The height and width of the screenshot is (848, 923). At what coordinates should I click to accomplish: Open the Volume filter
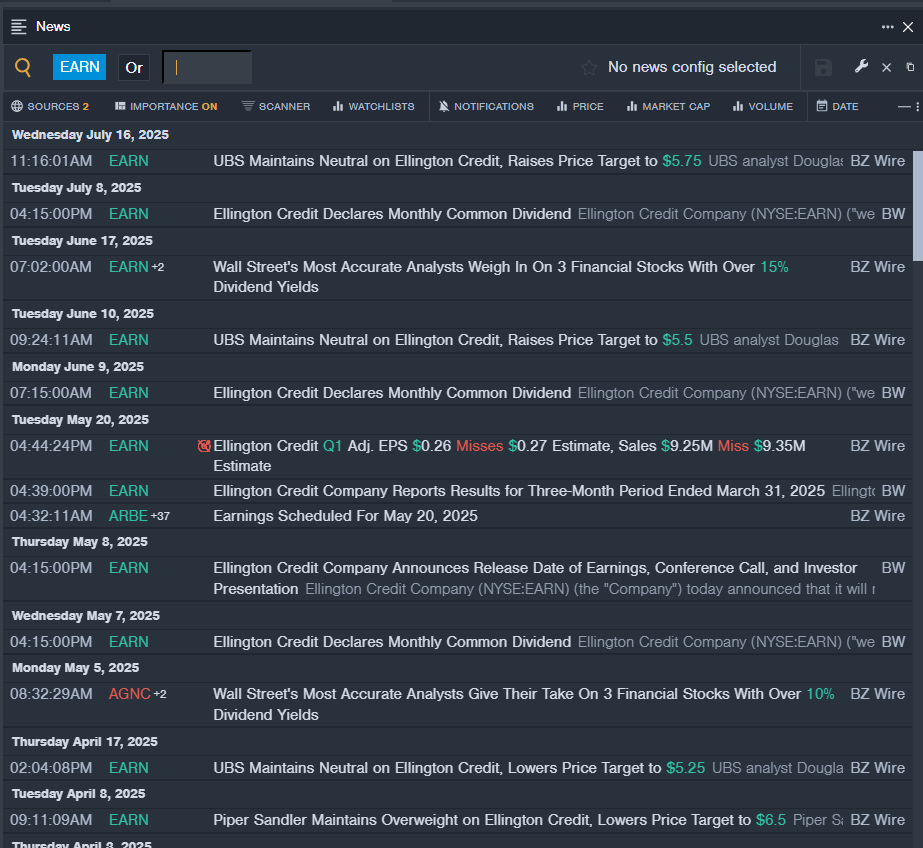click(762, 107)
